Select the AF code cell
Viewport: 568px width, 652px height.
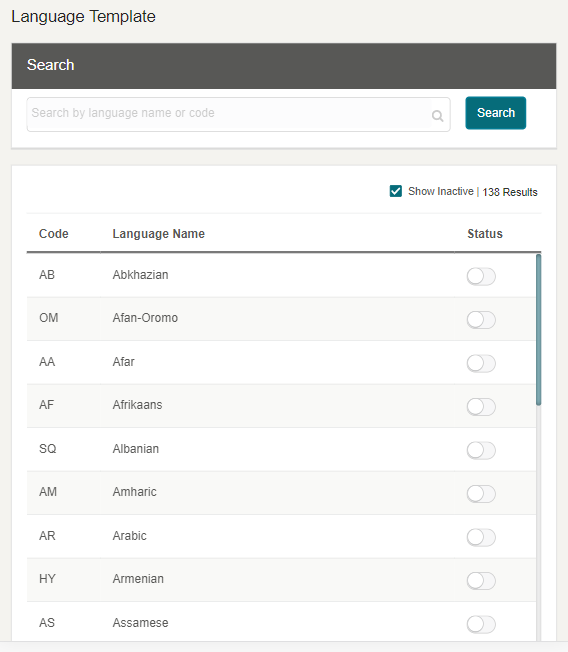(x=47, y=405)
